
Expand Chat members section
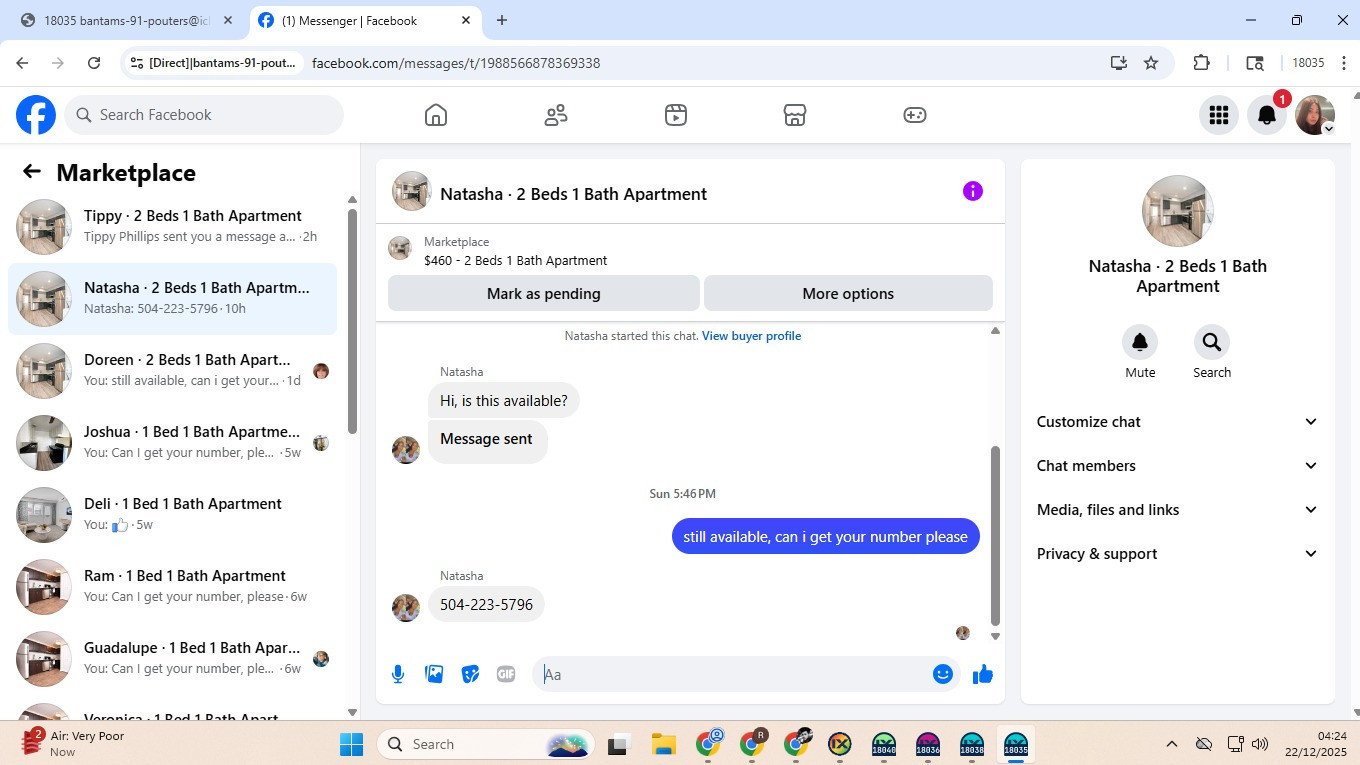[x=1178, y=466]
